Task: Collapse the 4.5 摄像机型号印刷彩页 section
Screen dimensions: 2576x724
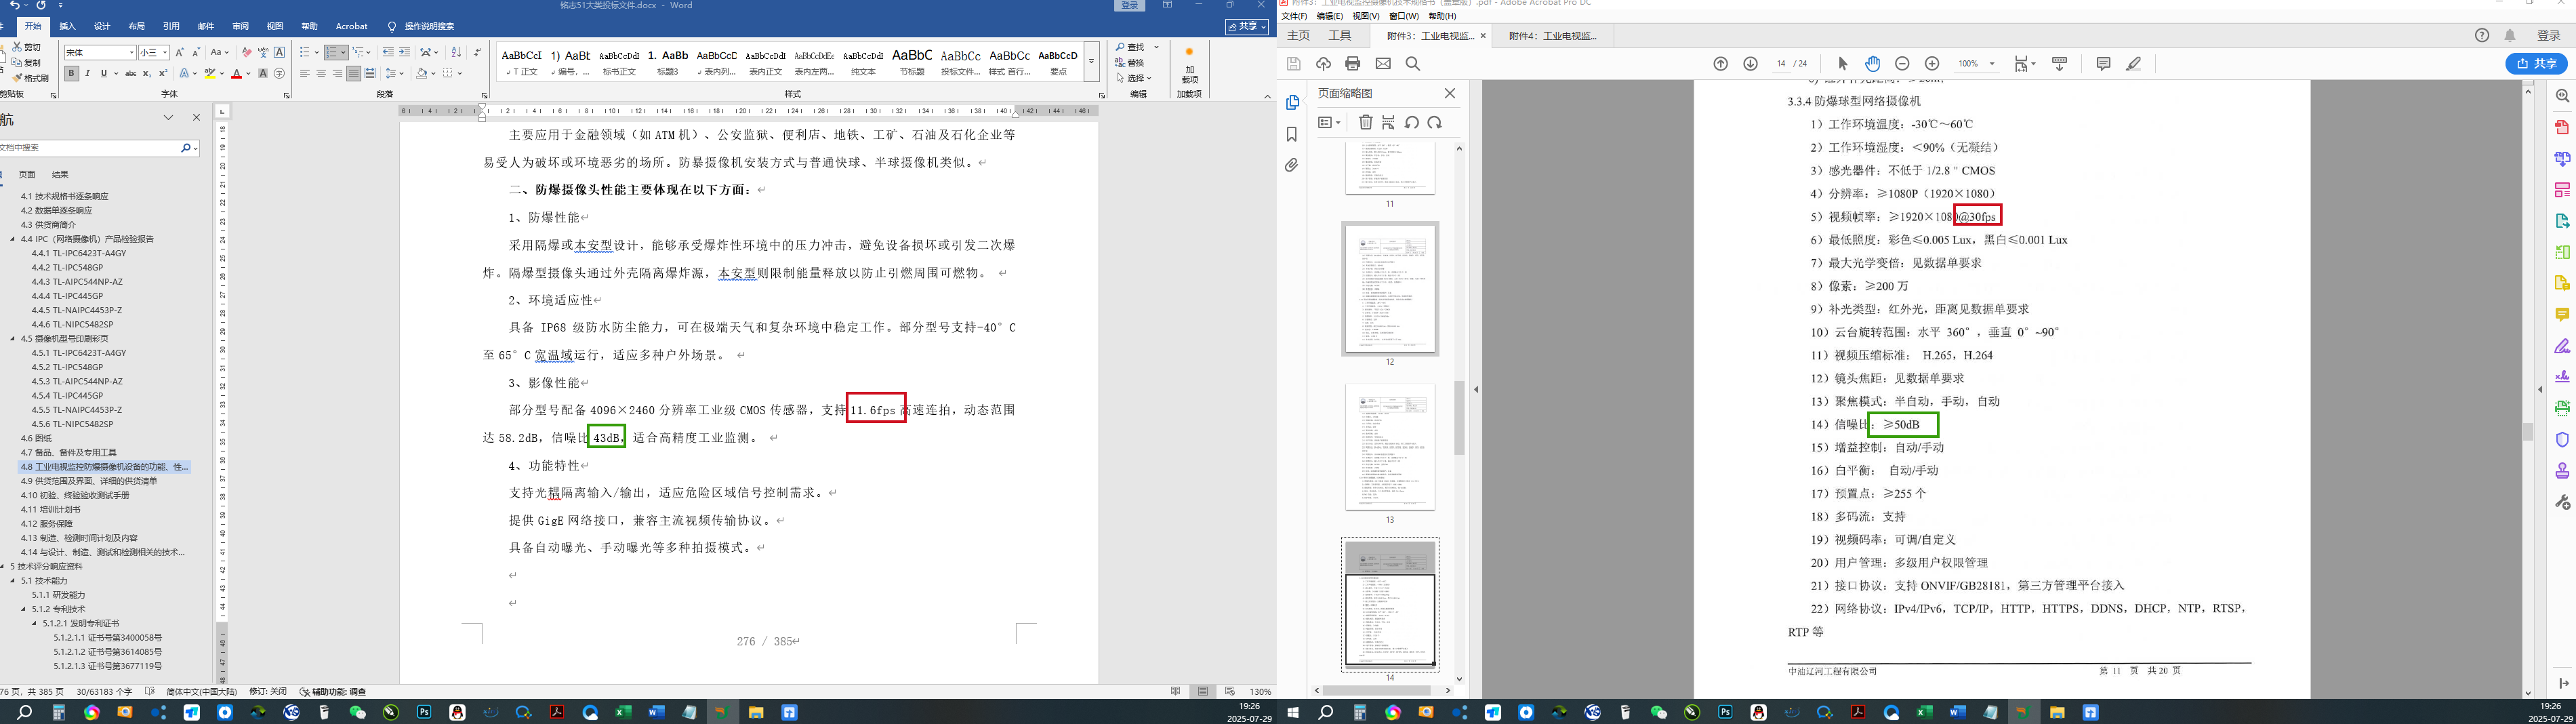Action: [x=13, y=338]
